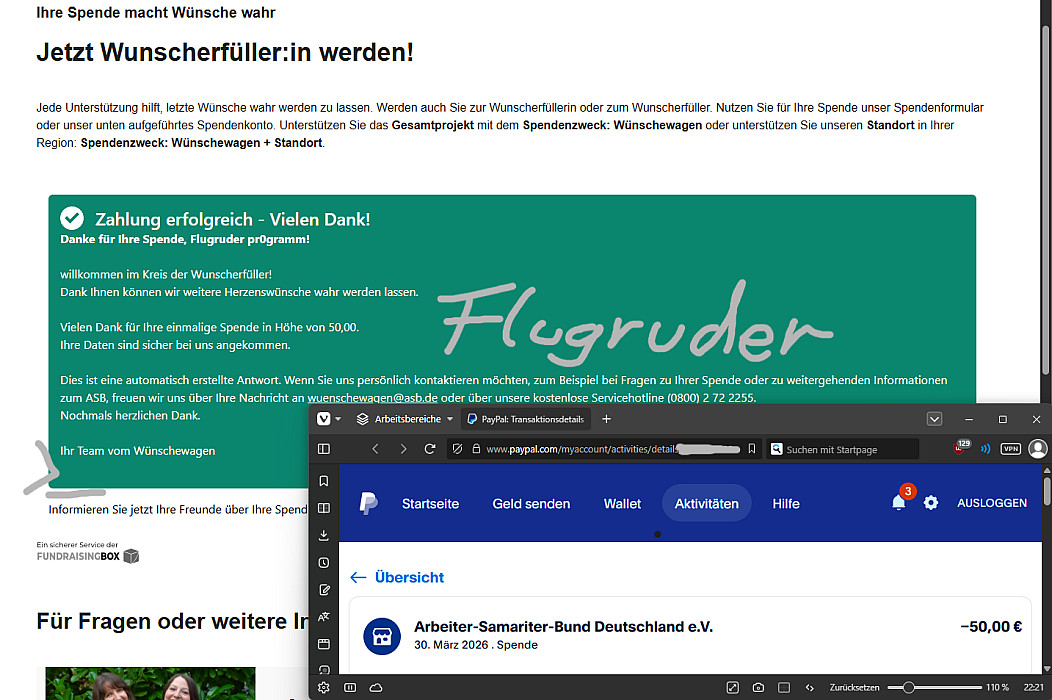Open the translate panel icon
The image size is (1052, 700).
click(324, 617)
